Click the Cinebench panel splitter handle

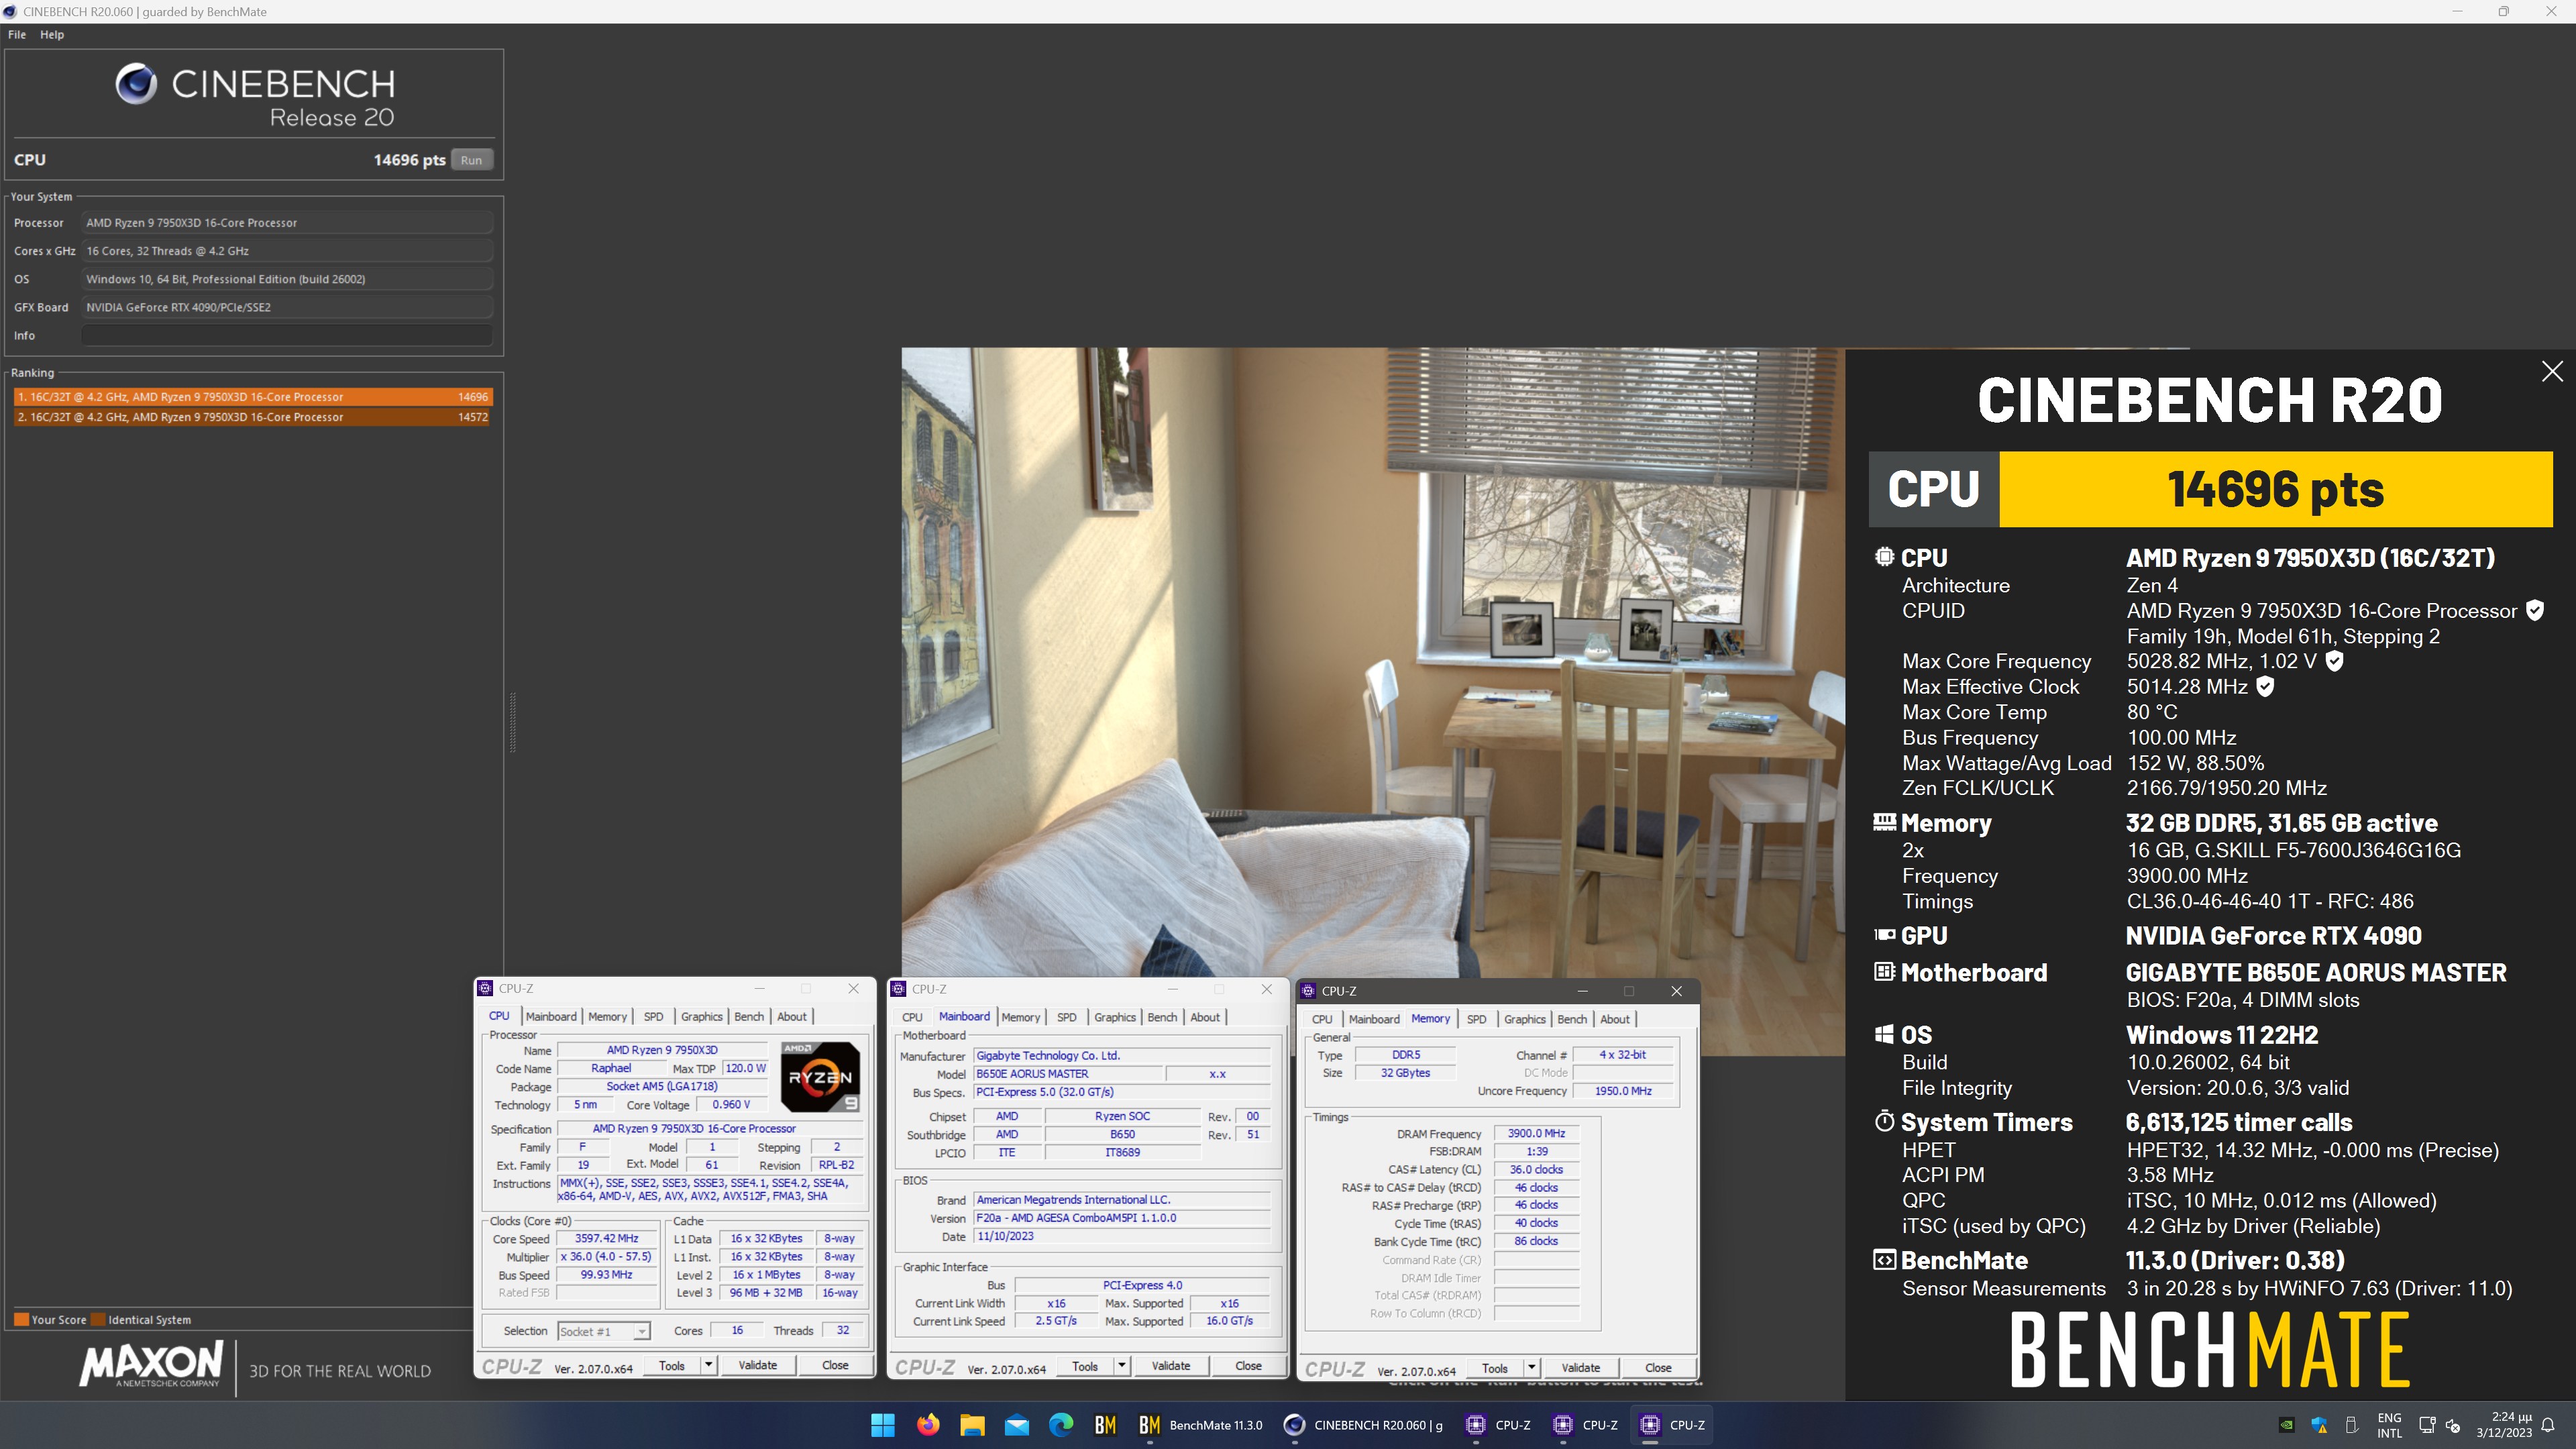click(x=513, y=722)
